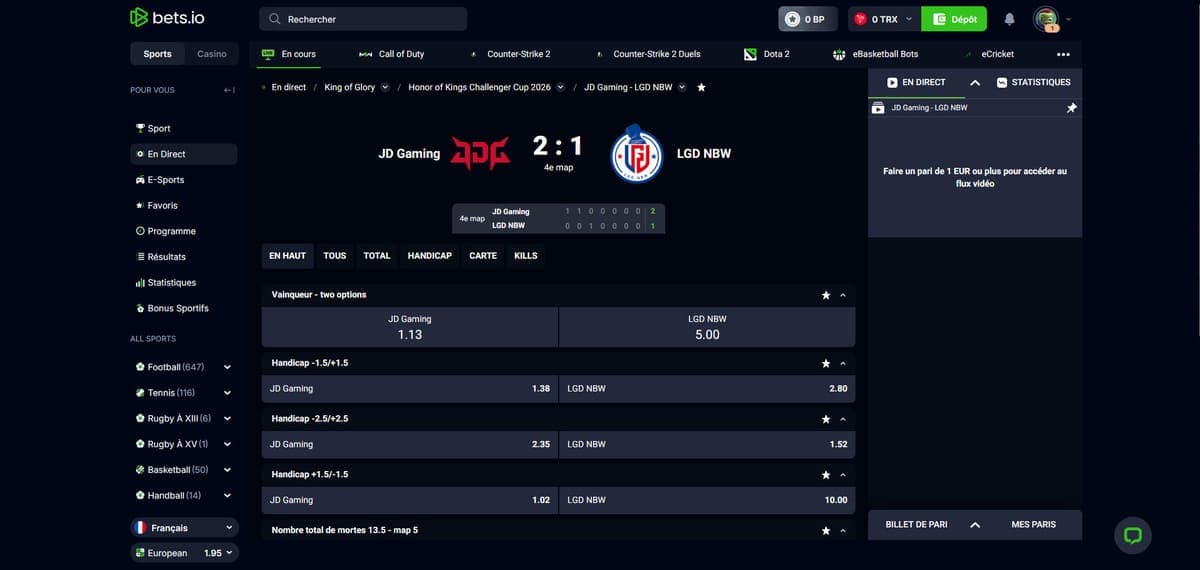Expand the Basketball sports list
This screenshot has width=1200, height=570.
tap(227, 470)
